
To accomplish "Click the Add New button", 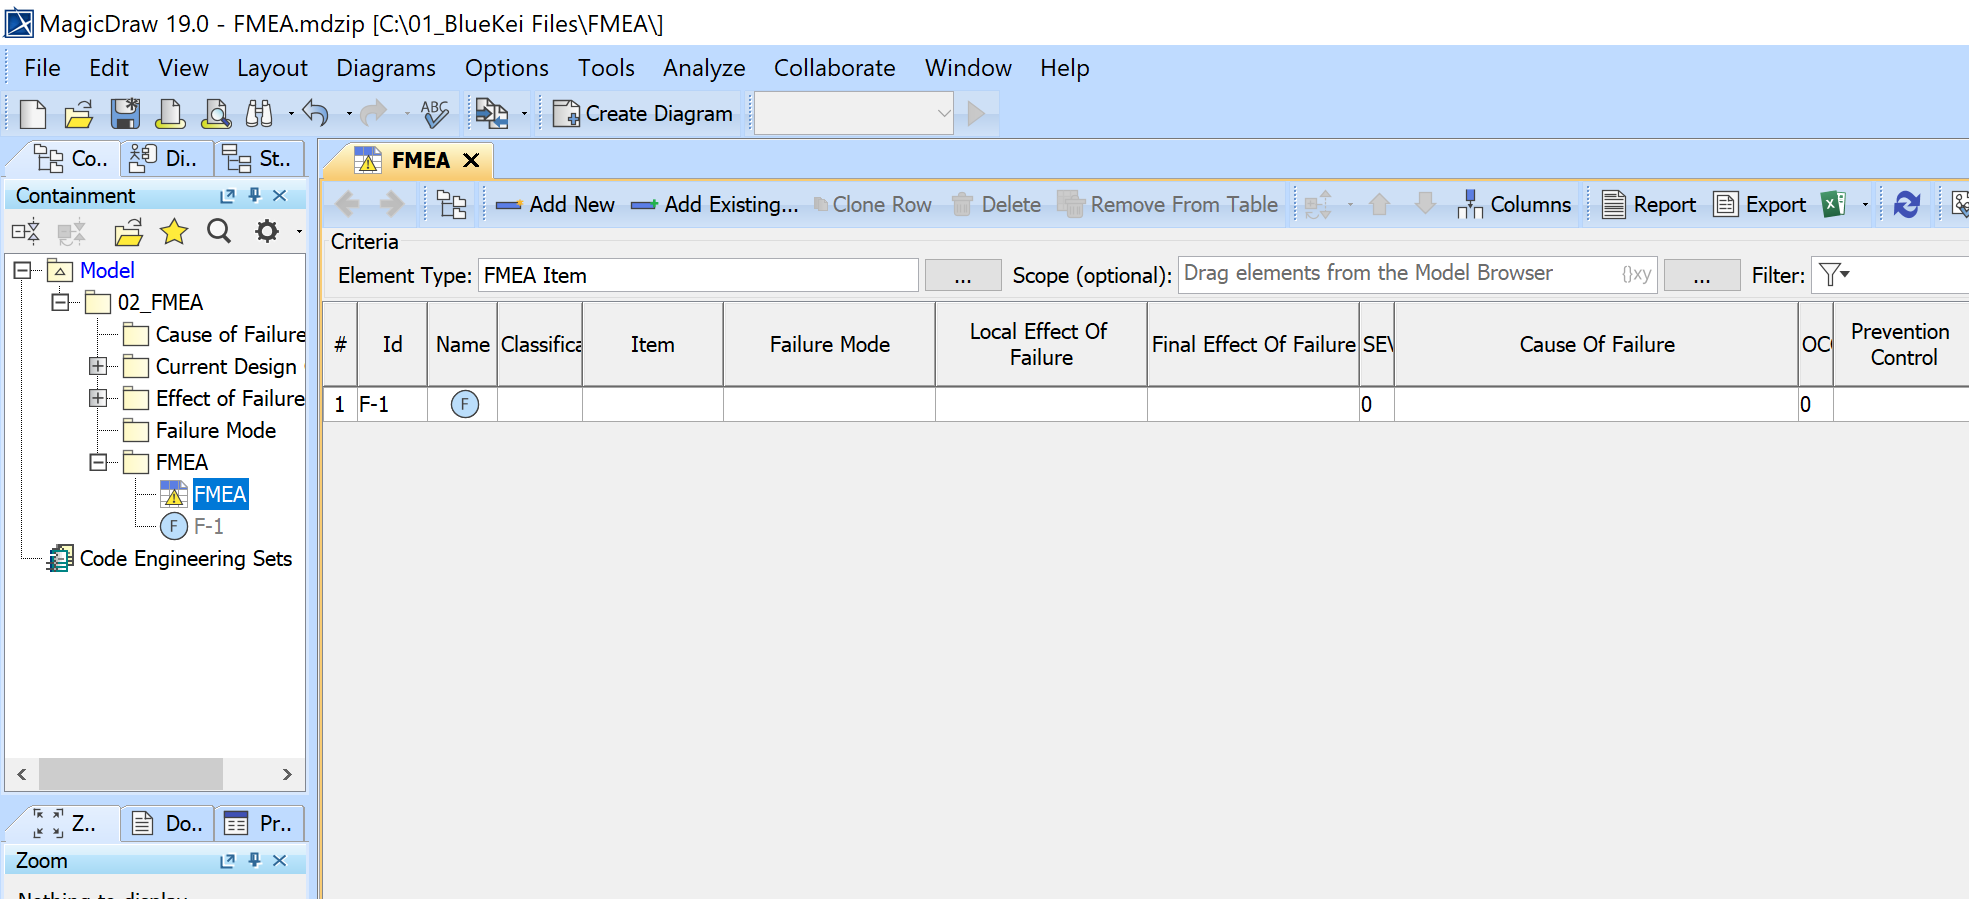I will tap(555, 204).
